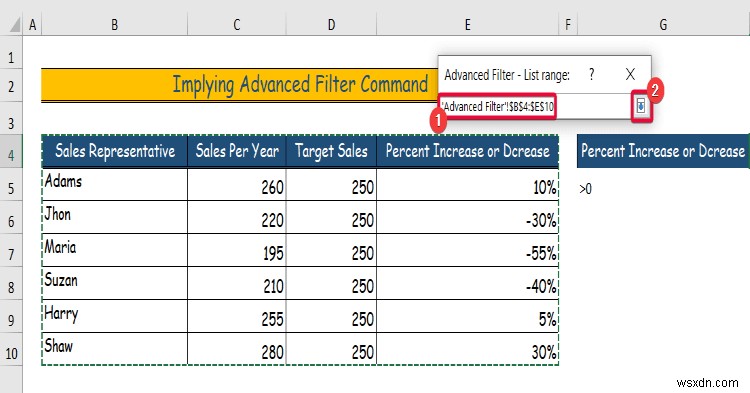Click column E 'Percent Increase or Dcrease' header
750x393 pixels.
pyautogui.click(x=467, y=151)
